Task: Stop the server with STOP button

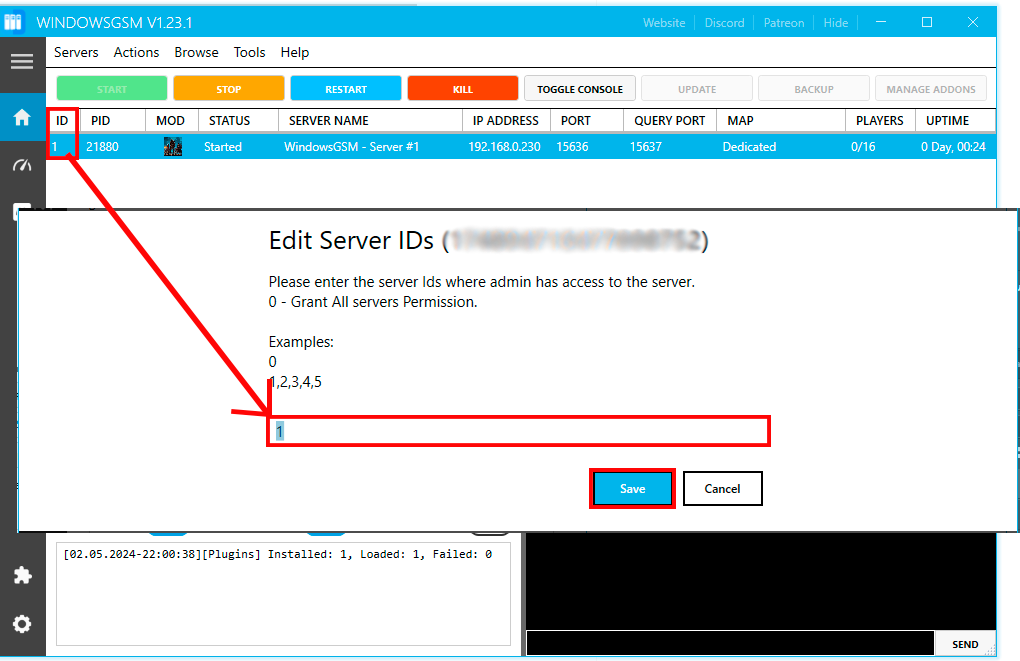Action: coord(229,88)
